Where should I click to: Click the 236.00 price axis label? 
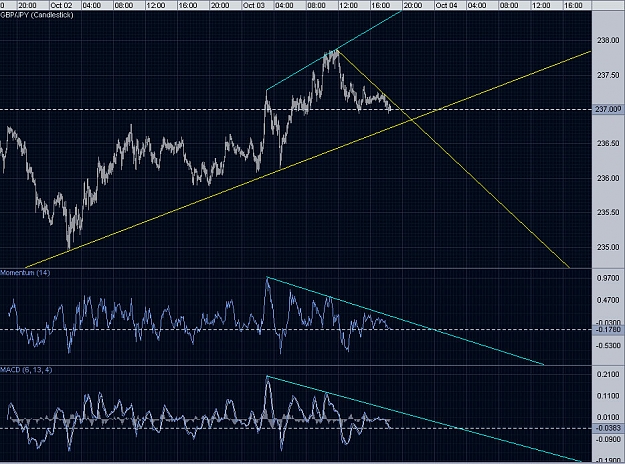608,178
